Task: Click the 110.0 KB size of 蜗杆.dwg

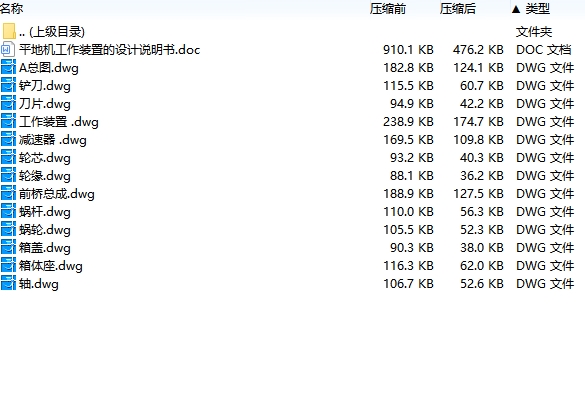Action: click(x=408, y=212)
